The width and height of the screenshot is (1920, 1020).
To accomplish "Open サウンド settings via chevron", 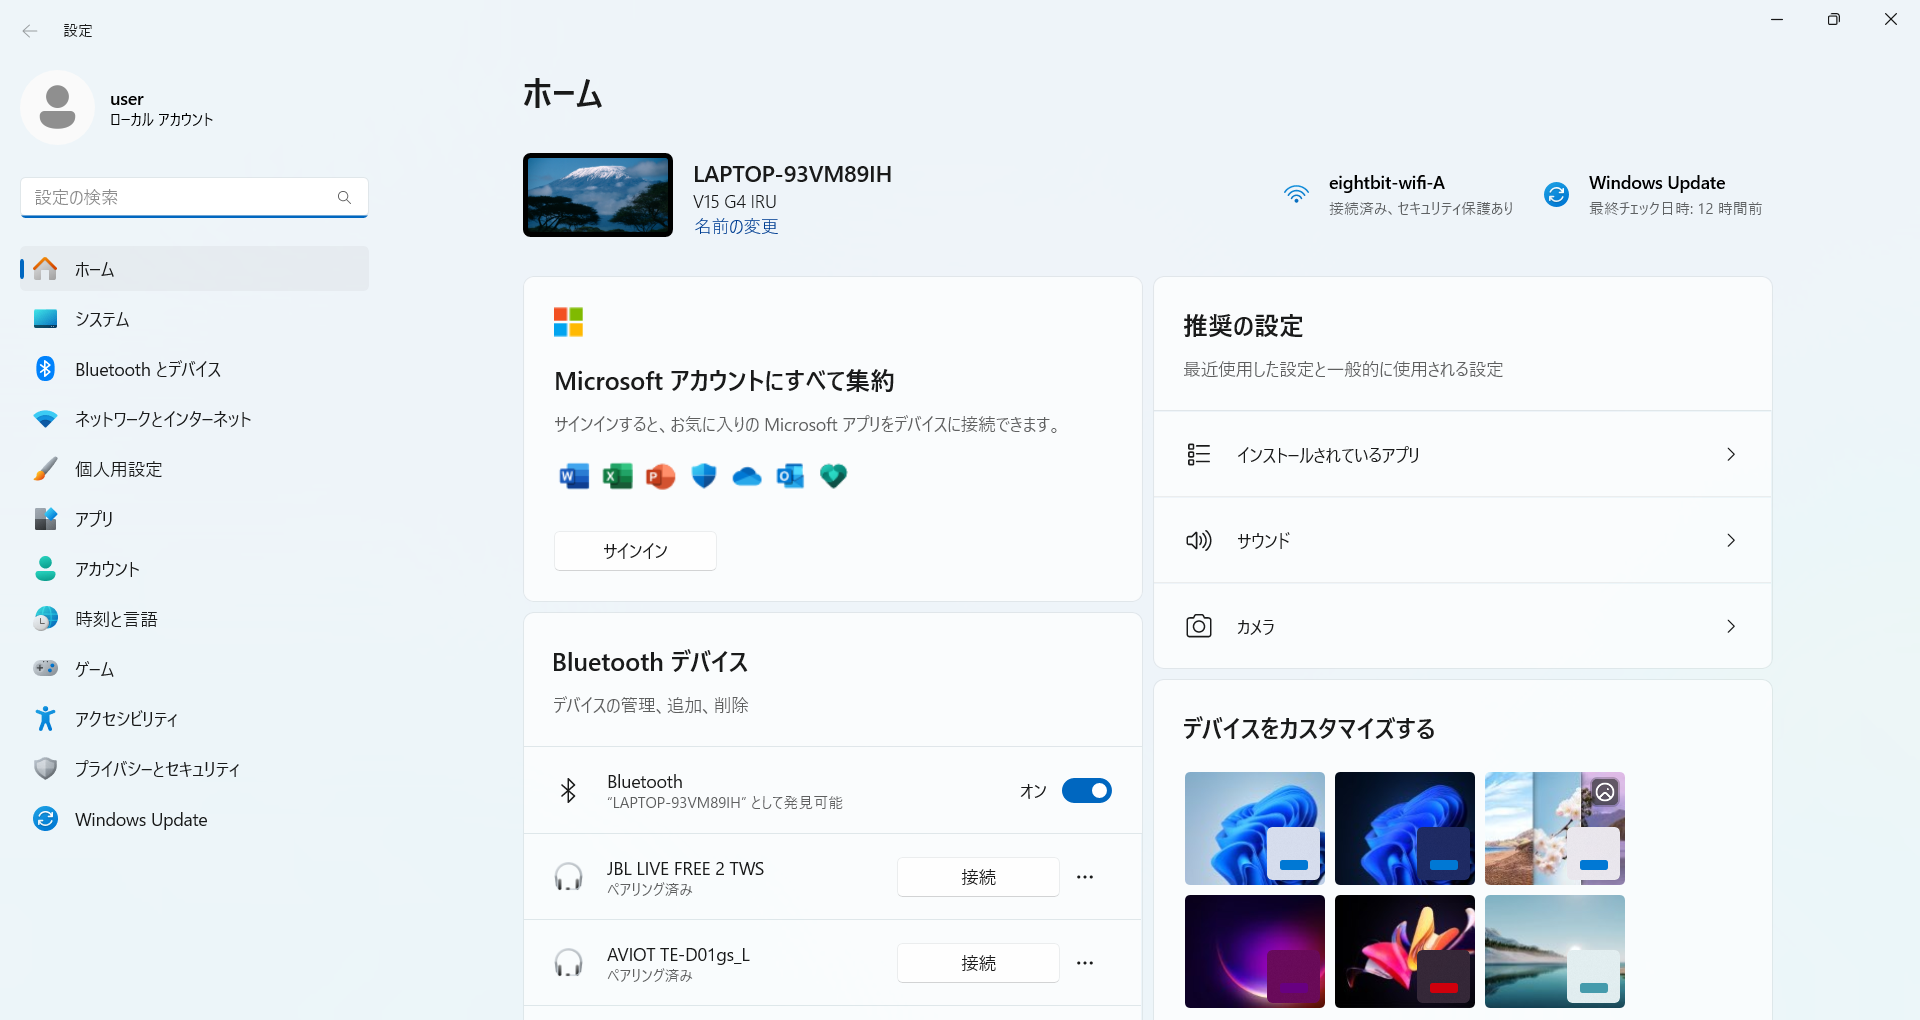I will 1731,540.
